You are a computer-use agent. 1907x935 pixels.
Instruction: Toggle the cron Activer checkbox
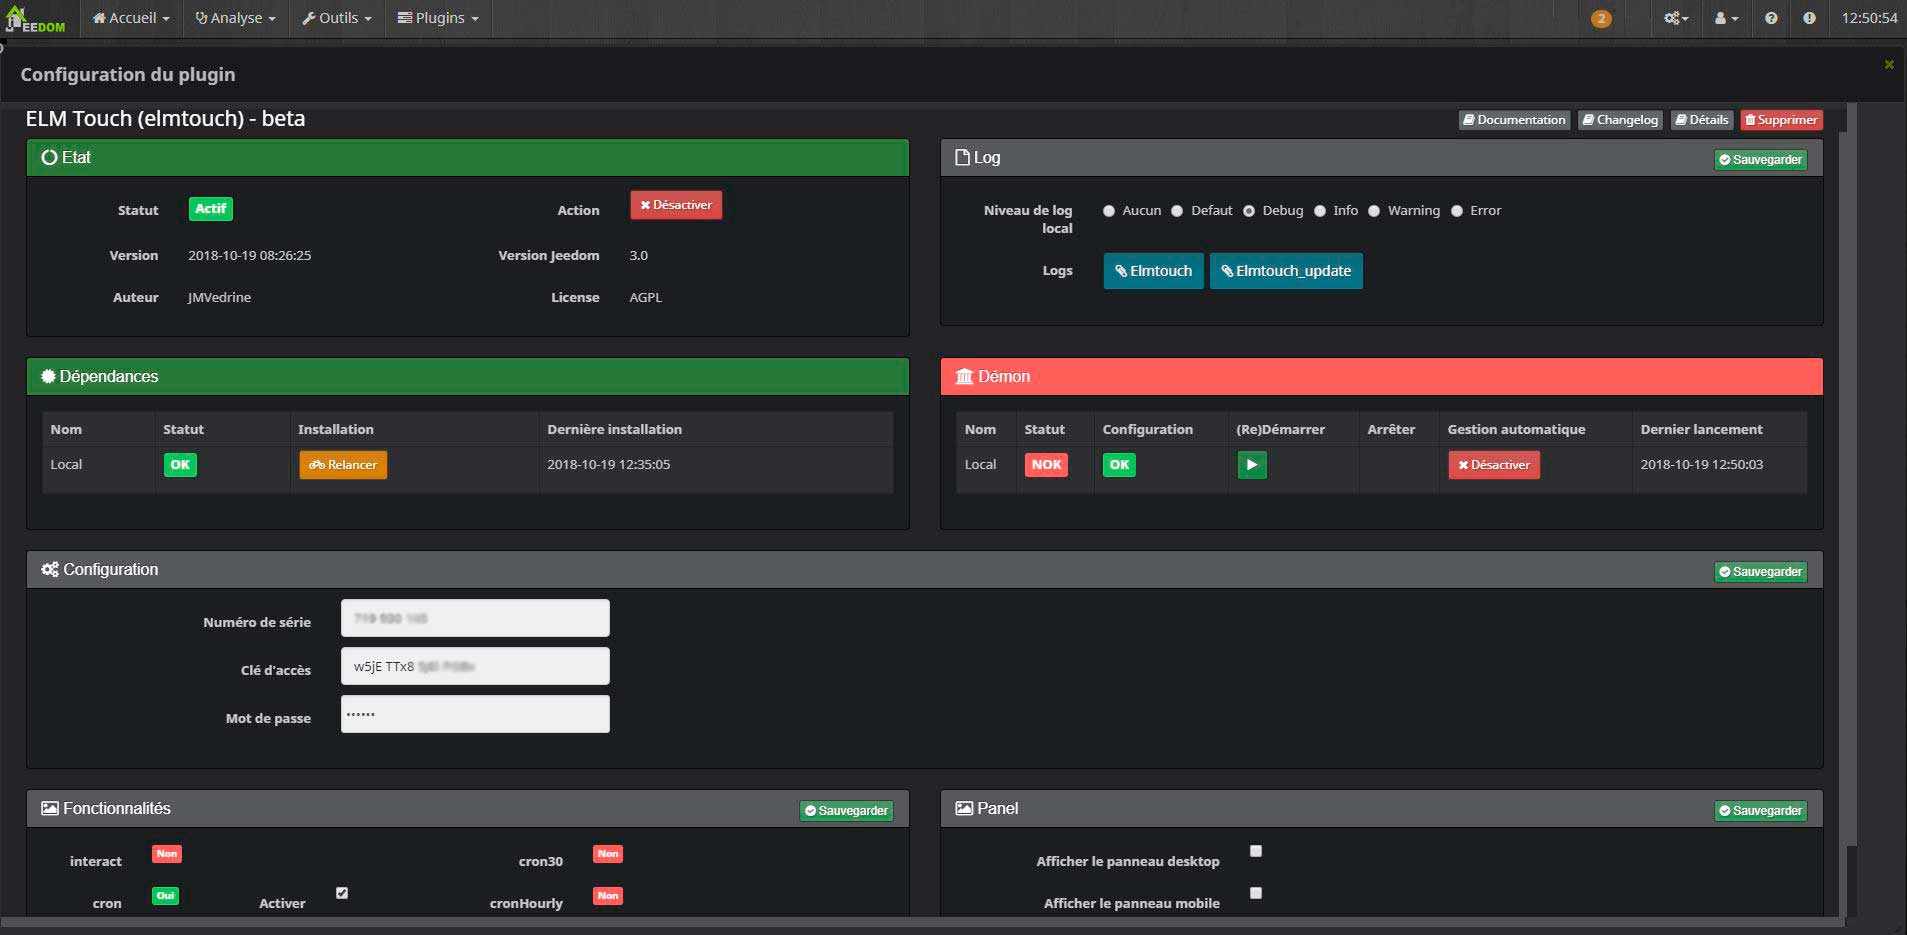point(342,893)
